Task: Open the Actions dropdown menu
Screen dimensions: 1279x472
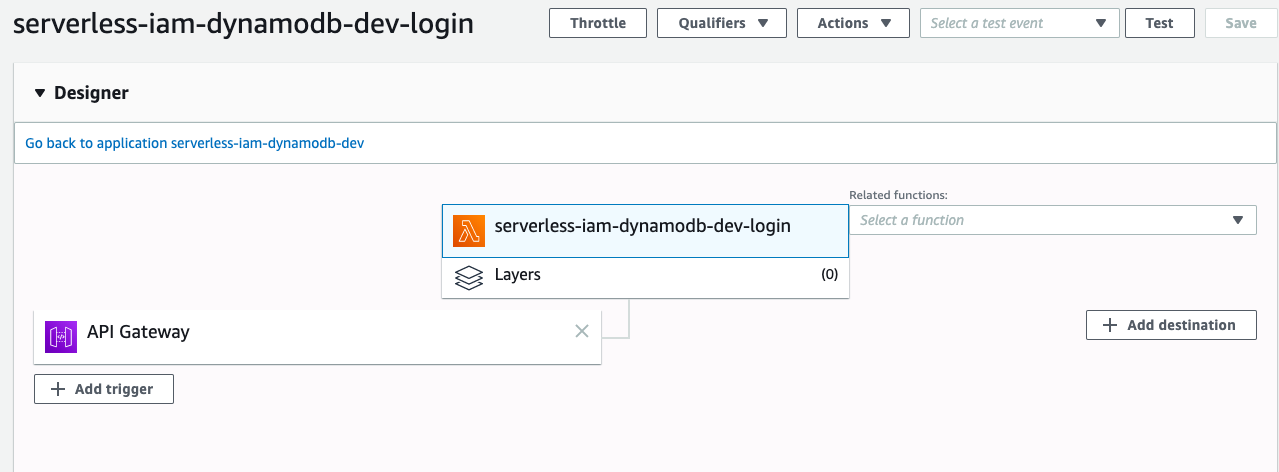Action: click(853, 23)
